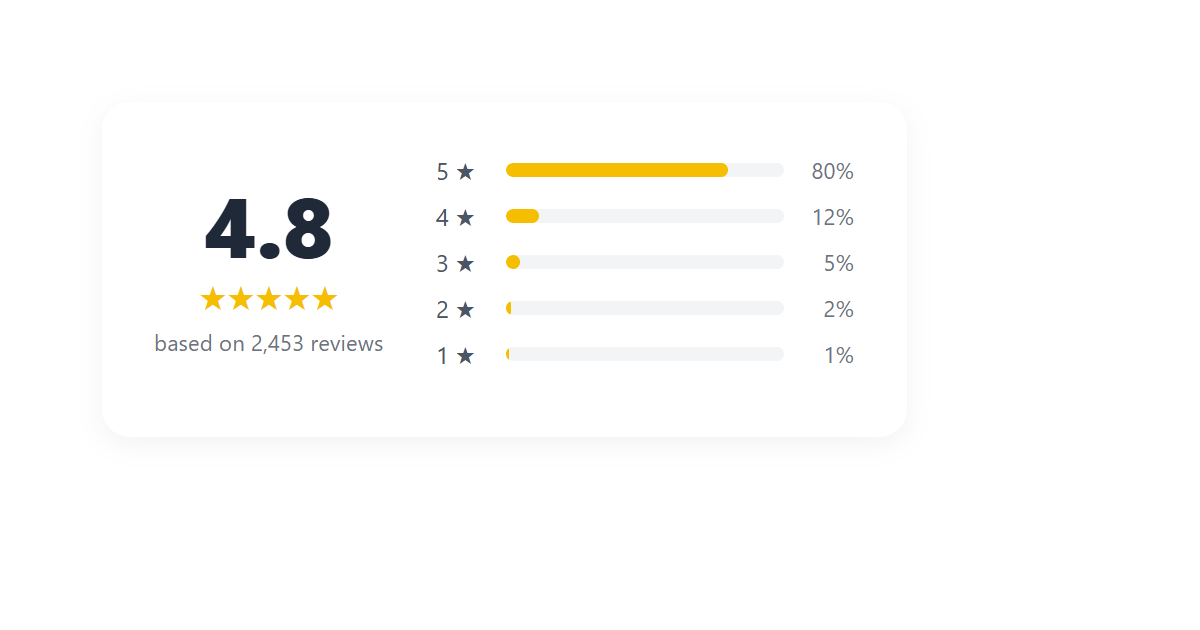Select the fourth gold star icon

point(297,297)
